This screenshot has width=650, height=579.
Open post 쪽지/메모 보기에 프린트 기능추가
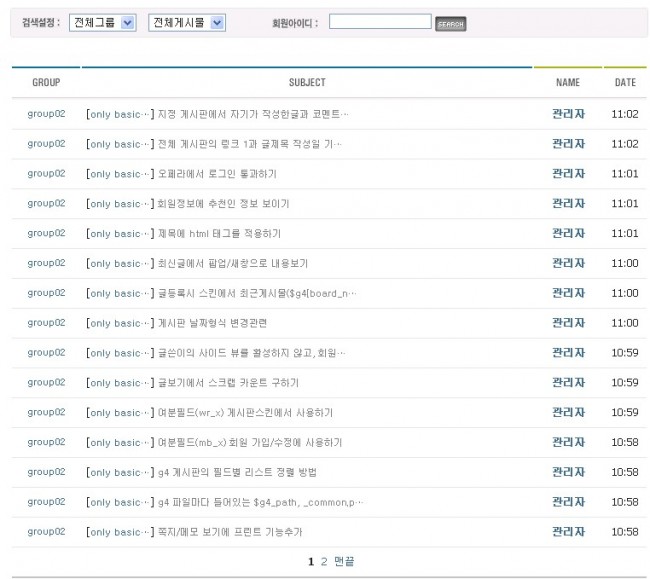230,532
